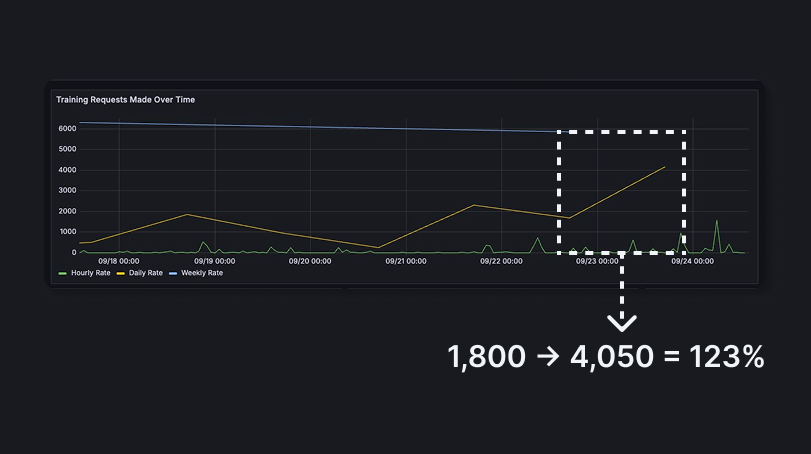The height and width of the screenshot is (454, 811).
Task: Click the 1,800 → 4,050 = 123% annotation text
Action: pos(606,357)
